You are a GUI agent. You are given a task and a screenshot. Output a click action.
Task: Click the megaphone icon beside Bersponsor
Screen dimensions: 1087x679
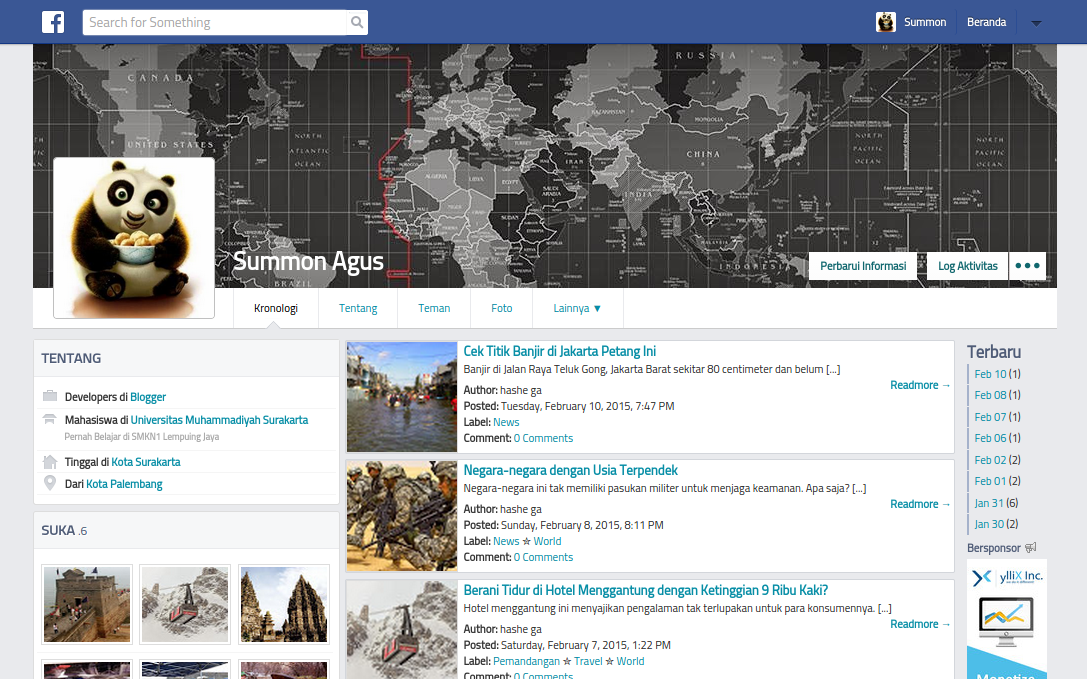[1031, 547]
